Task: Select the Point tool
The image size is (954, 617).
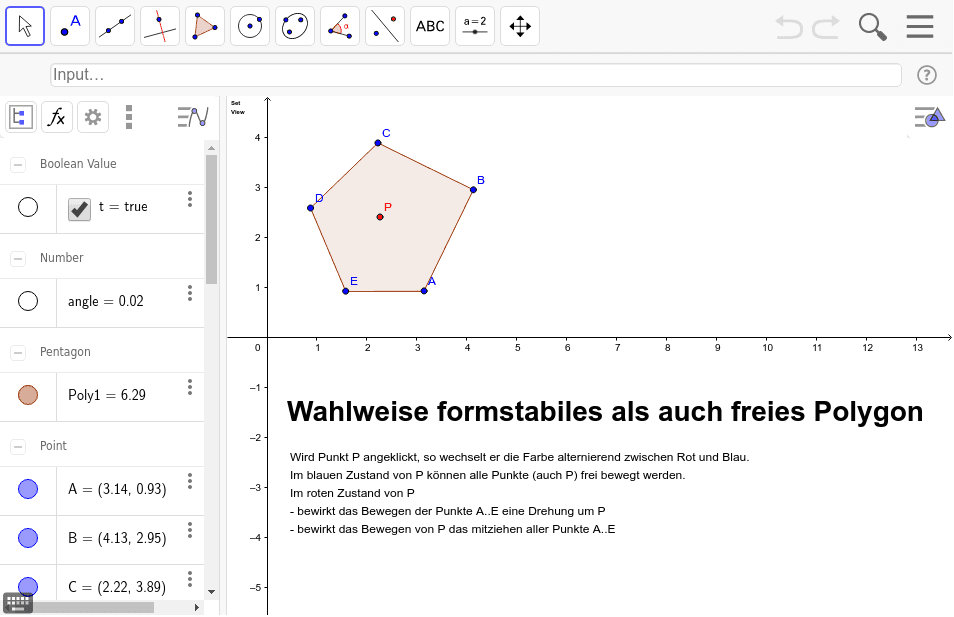Action: click(70, 26)
